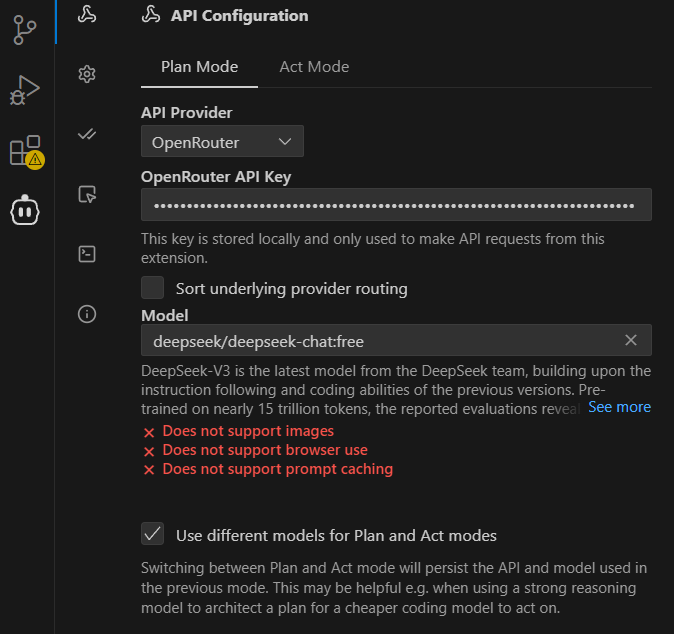The image size is (674, 634).
Task: Open the Run and Debug view
Action: point(25,90)
